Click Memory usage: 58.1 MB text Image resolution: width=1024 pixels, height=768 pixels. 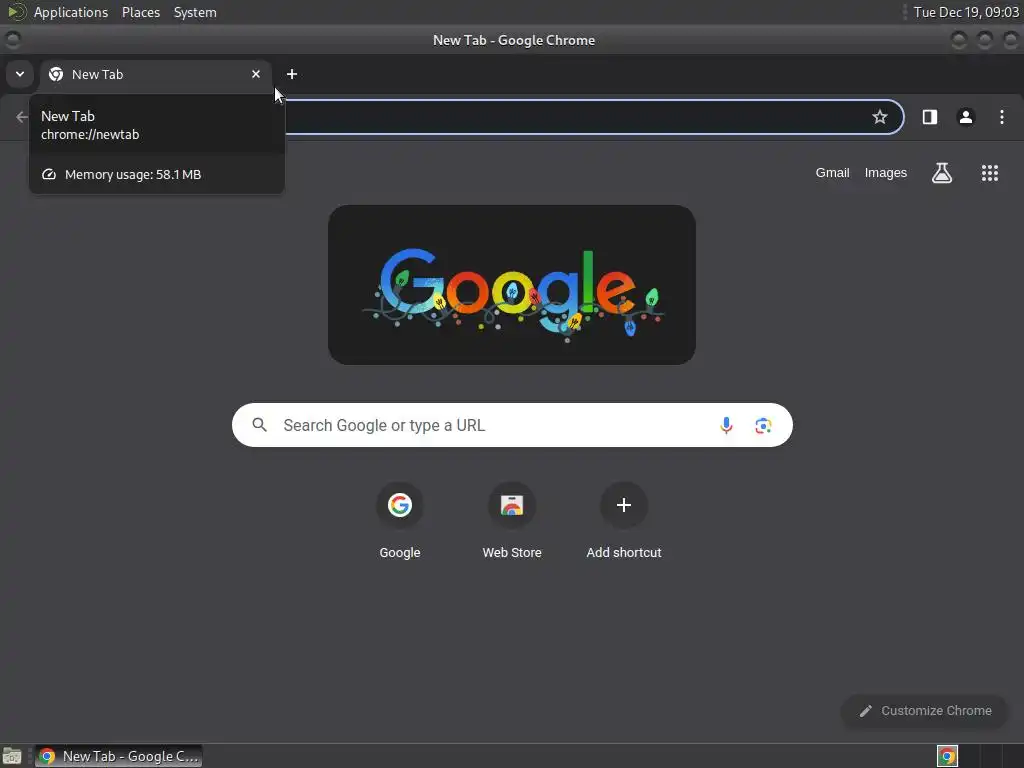[133, 174]
